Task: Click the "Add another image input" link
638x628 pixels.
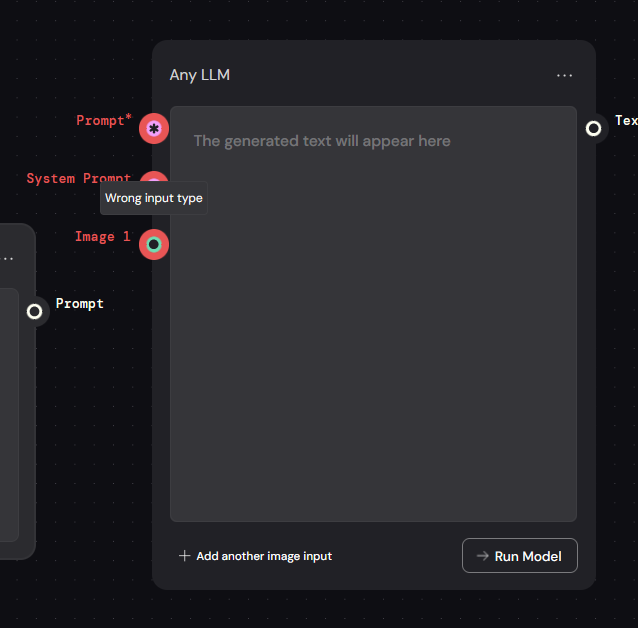Action: [x=264, y=556]
